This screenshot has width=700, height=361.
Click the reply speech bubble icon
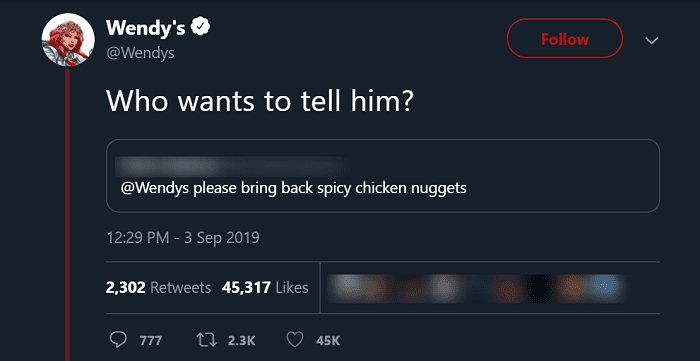118,340
